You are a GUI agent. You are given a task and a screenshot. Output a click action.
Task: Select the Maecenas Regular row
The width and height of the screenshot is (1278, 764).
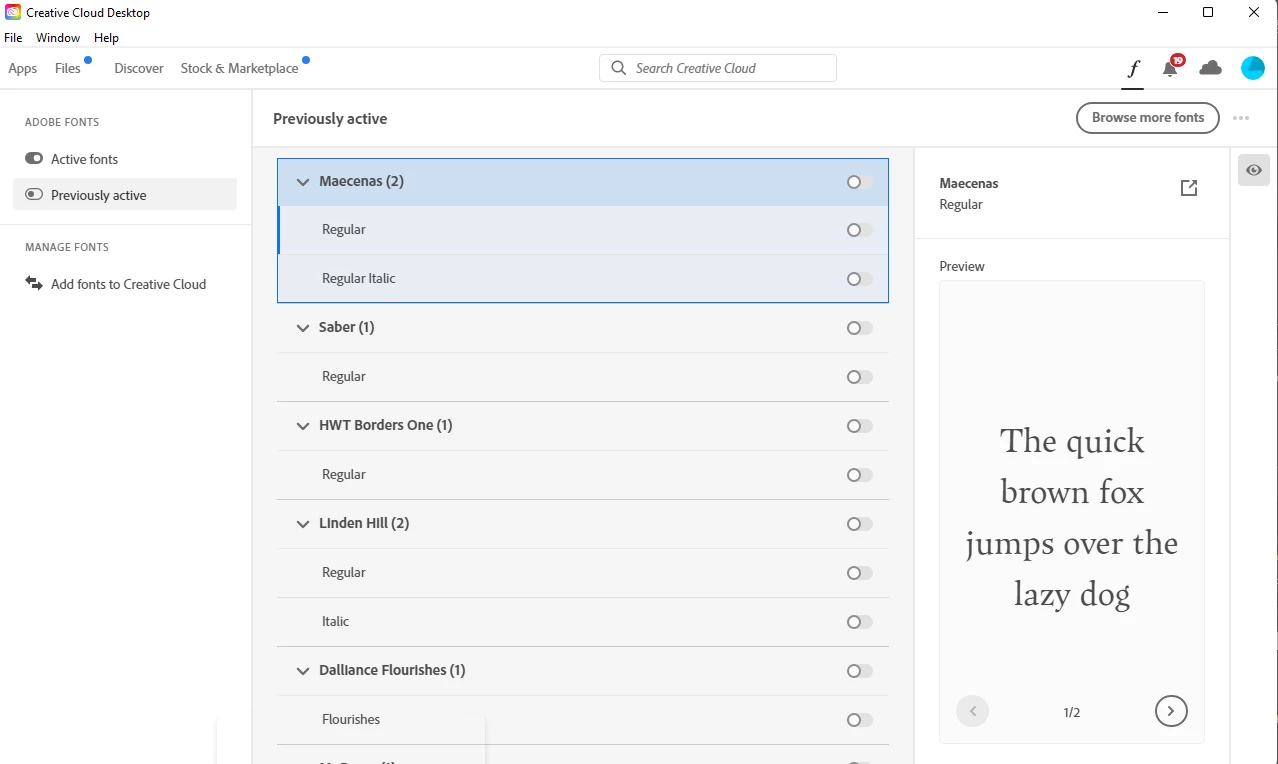583,230
